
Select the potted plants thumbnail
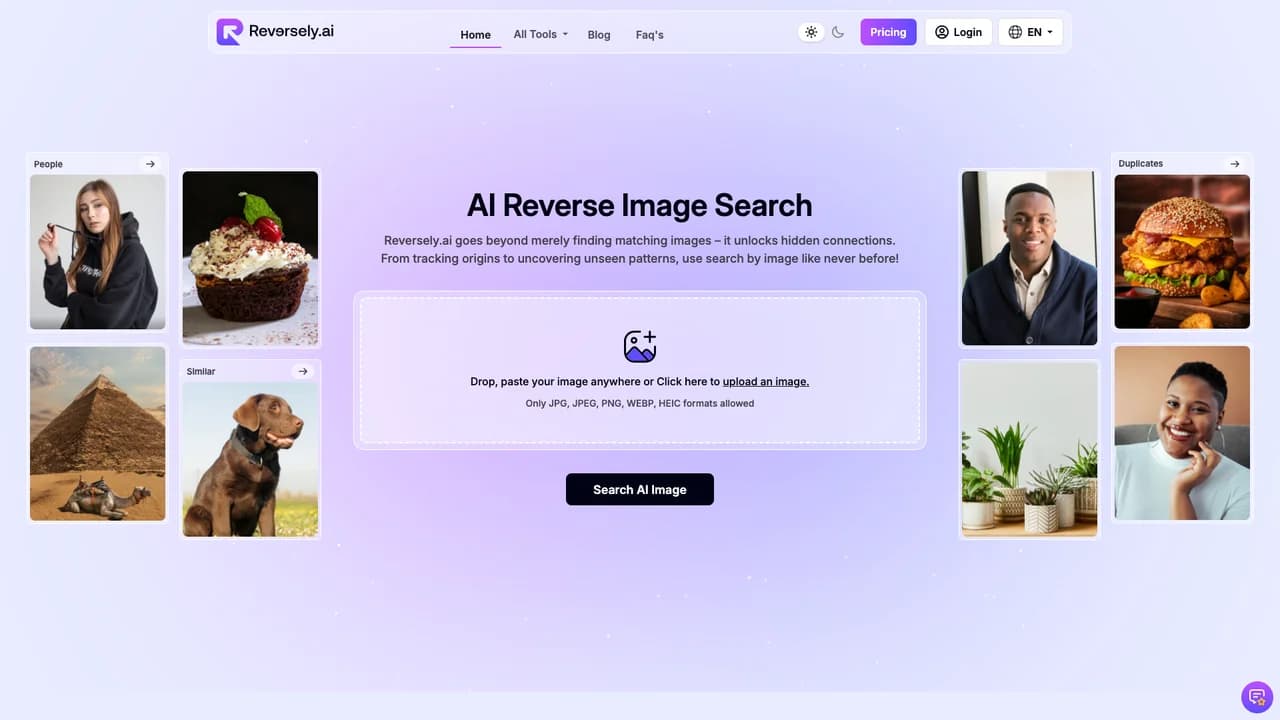click(x=1029, y=449)
